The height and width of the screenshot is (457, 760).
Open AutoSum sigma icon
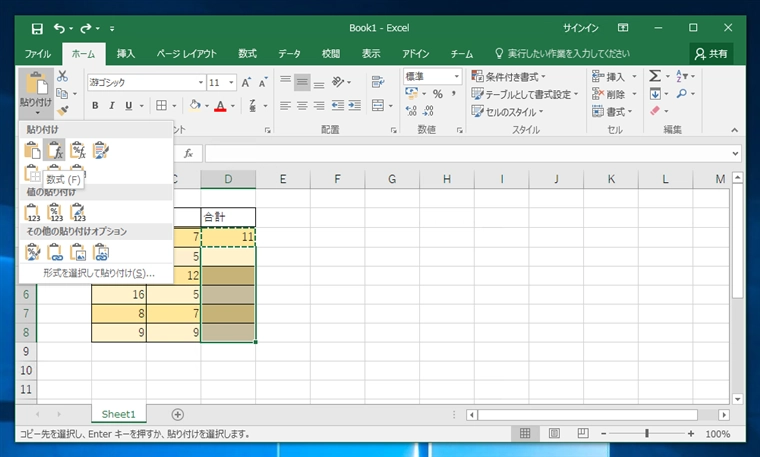tap(655, 76)
